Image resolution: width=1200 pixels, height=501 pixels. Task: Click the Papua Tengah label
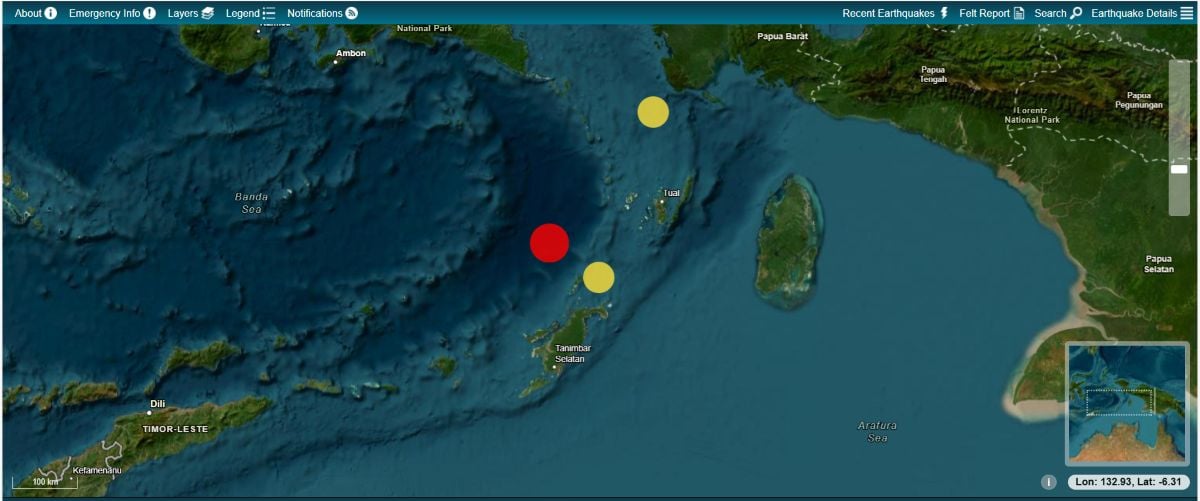click(x=933, y=74)
